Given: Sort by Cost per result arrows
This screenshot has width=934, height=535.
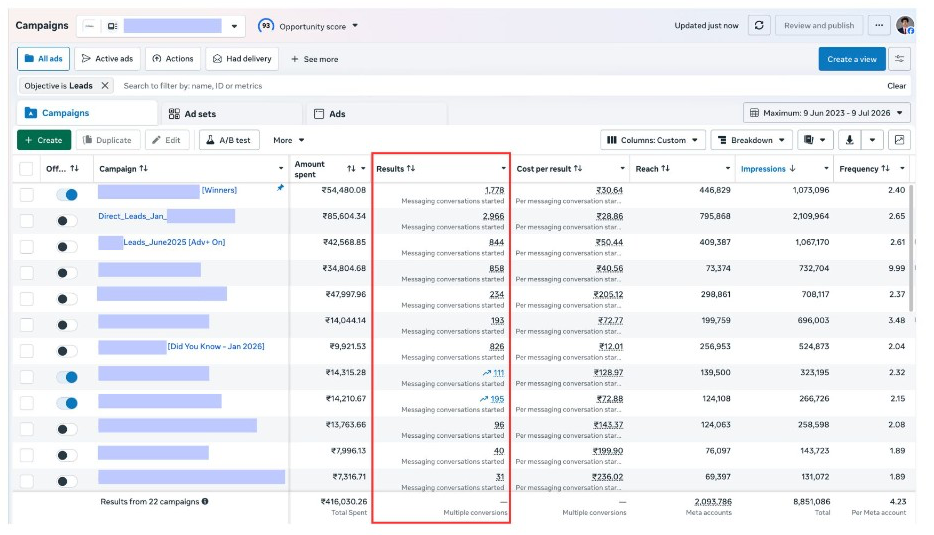Looking at the screenshot, I should (578, 169).
